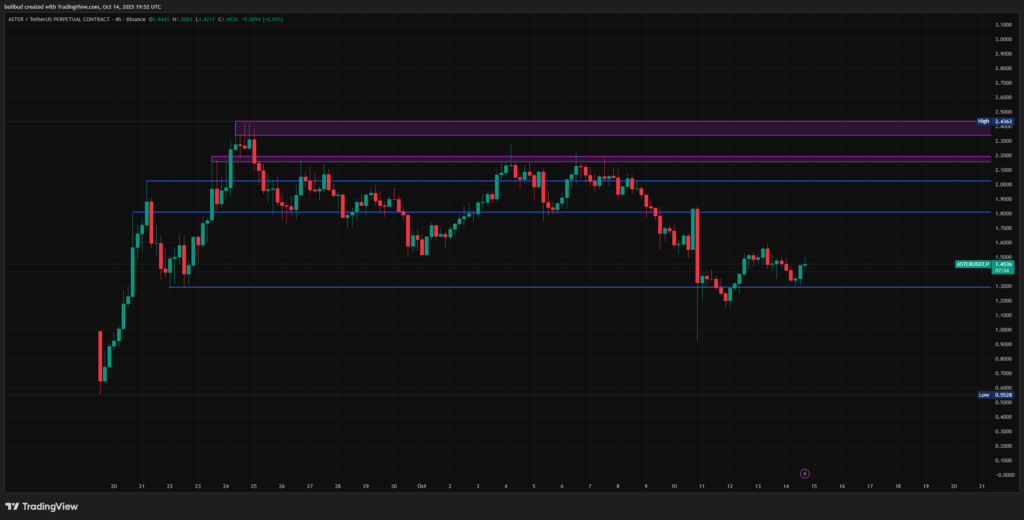Click the Oct label on the time axis
This screenshot has height=520, width=1024.
tap(421, 486)
